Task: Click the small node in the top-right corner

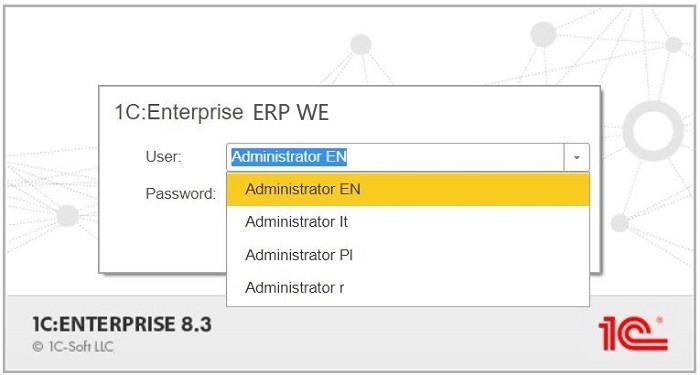Action: coord(674,45)
